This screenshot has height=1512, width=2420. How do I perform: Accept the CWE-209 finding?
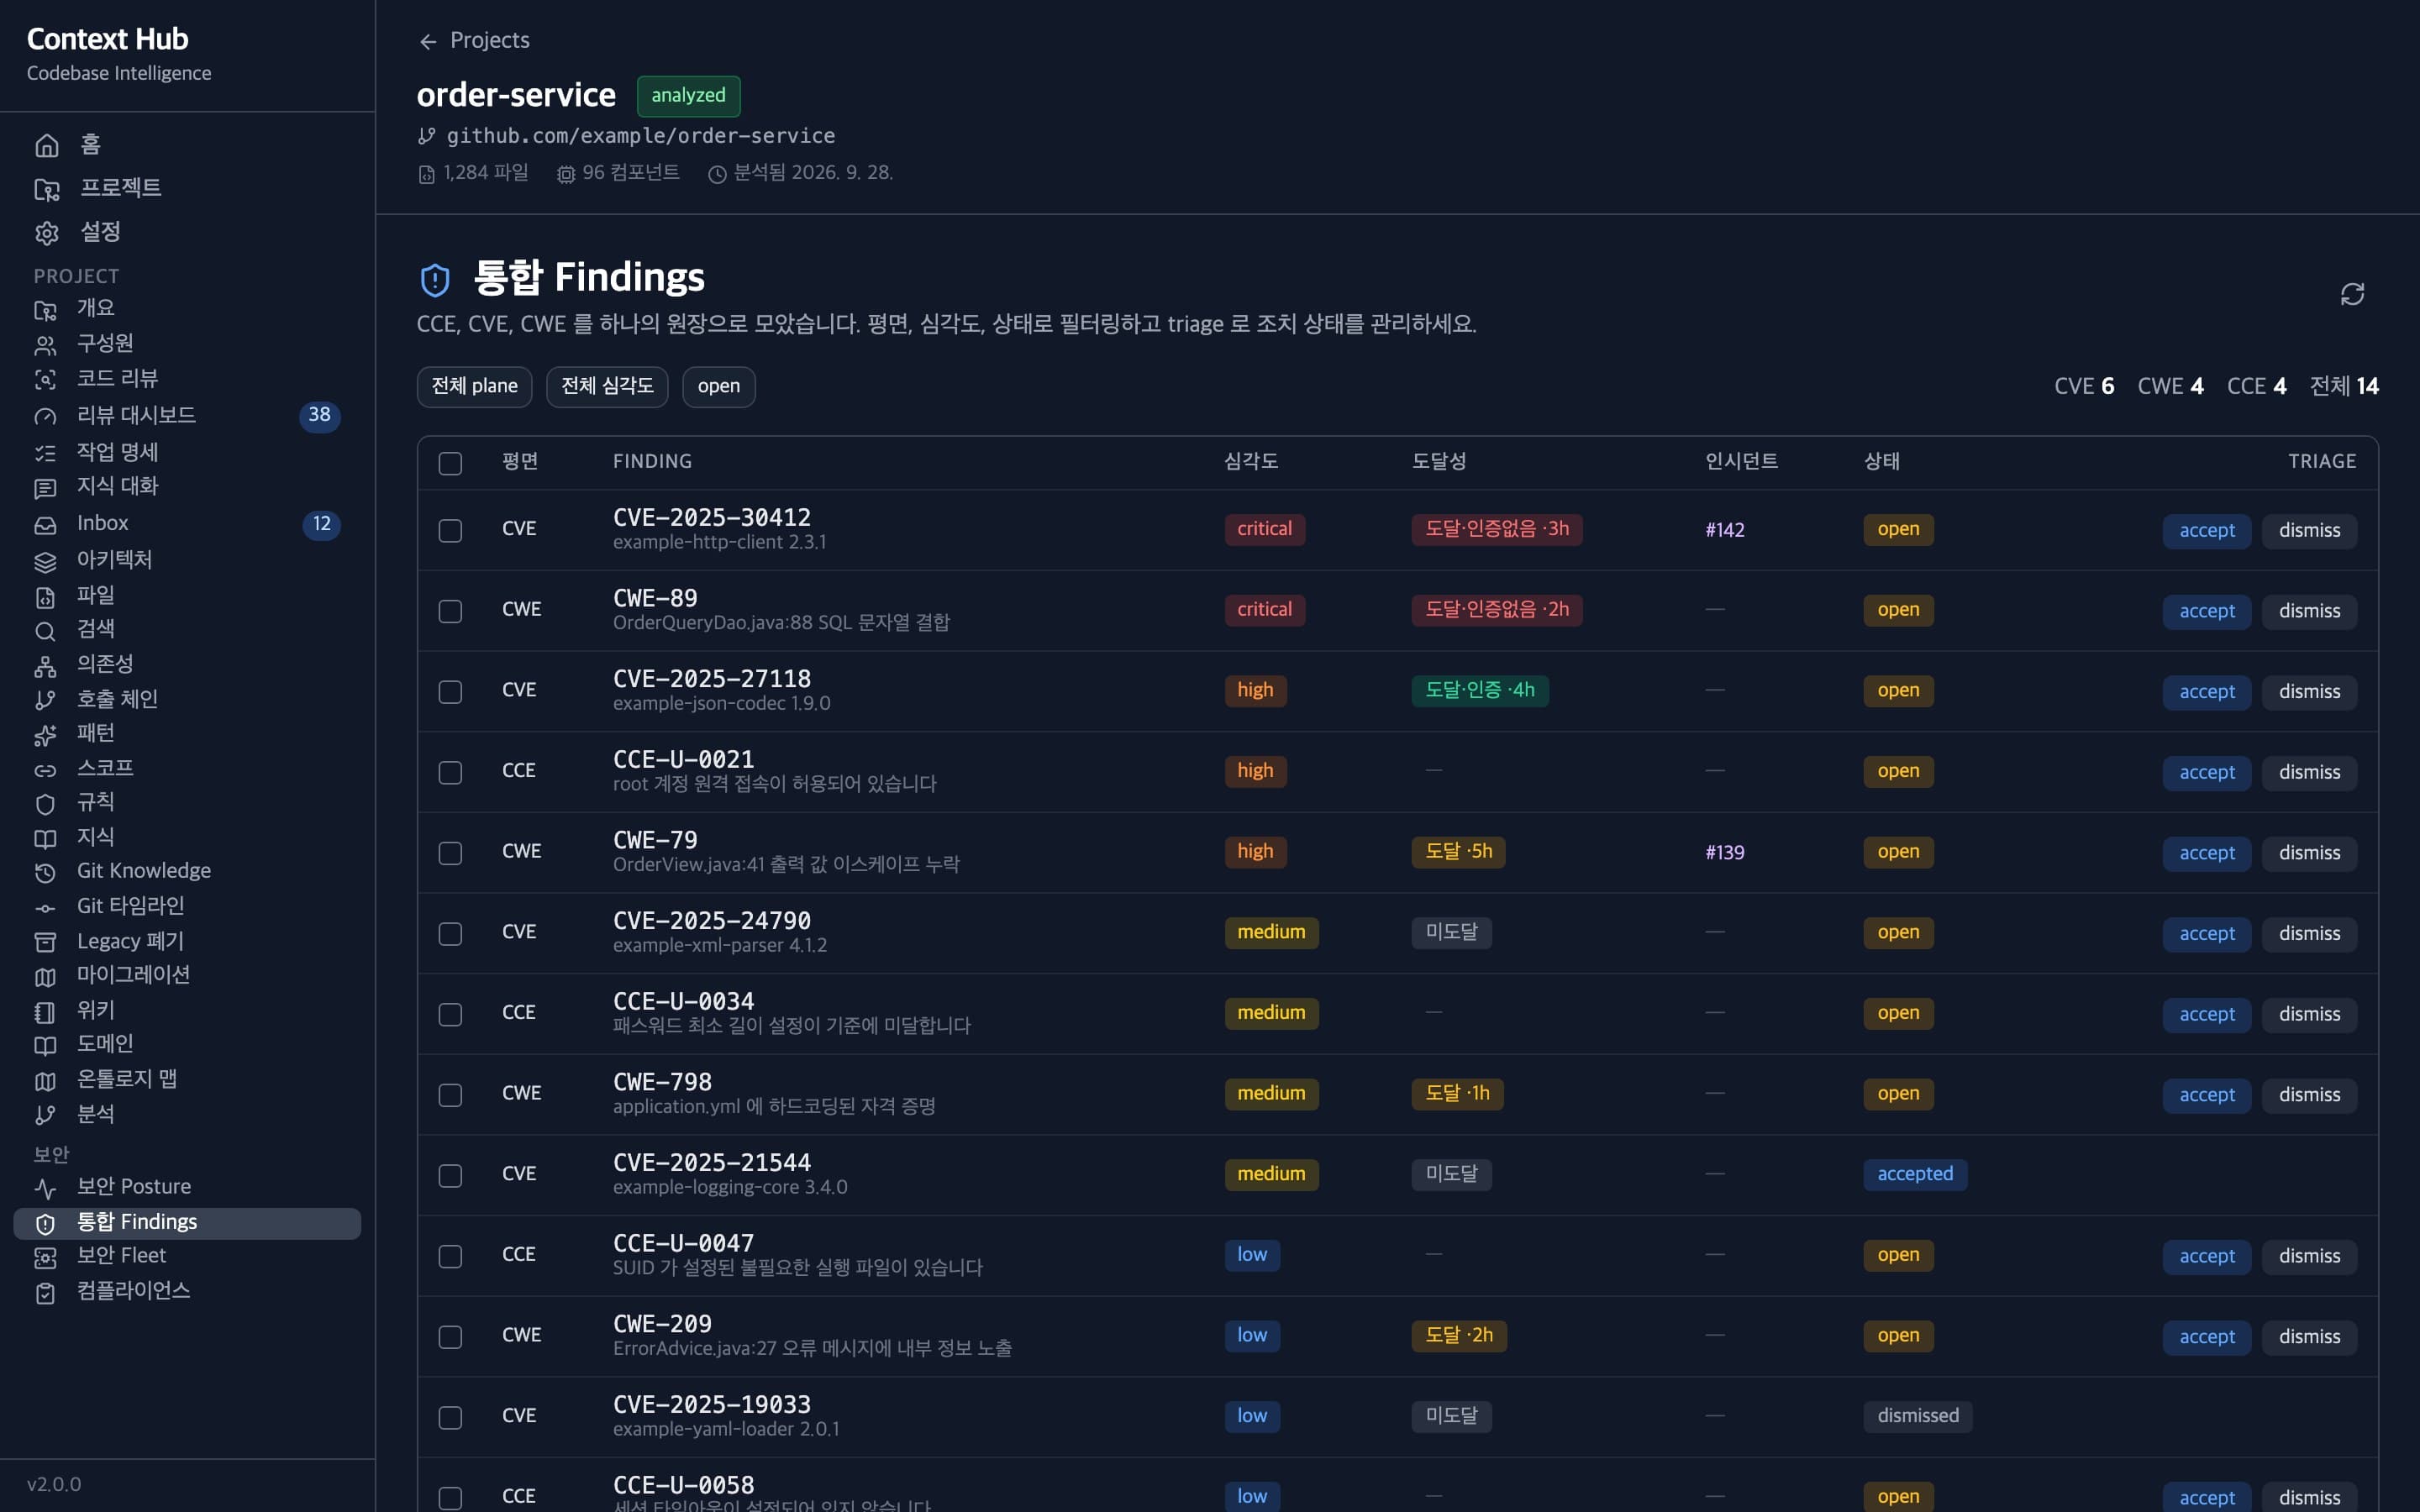(x=2206, y=1336)
